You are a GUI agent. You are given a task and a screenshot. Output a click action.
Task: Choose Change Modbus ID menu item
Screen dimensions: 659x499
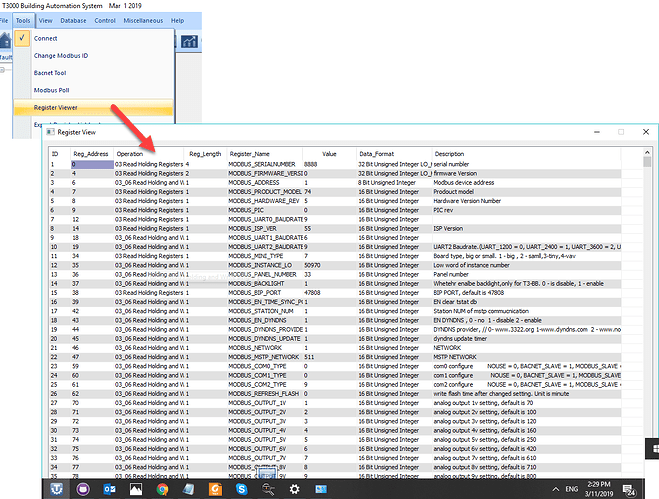[x=60, y=55]
